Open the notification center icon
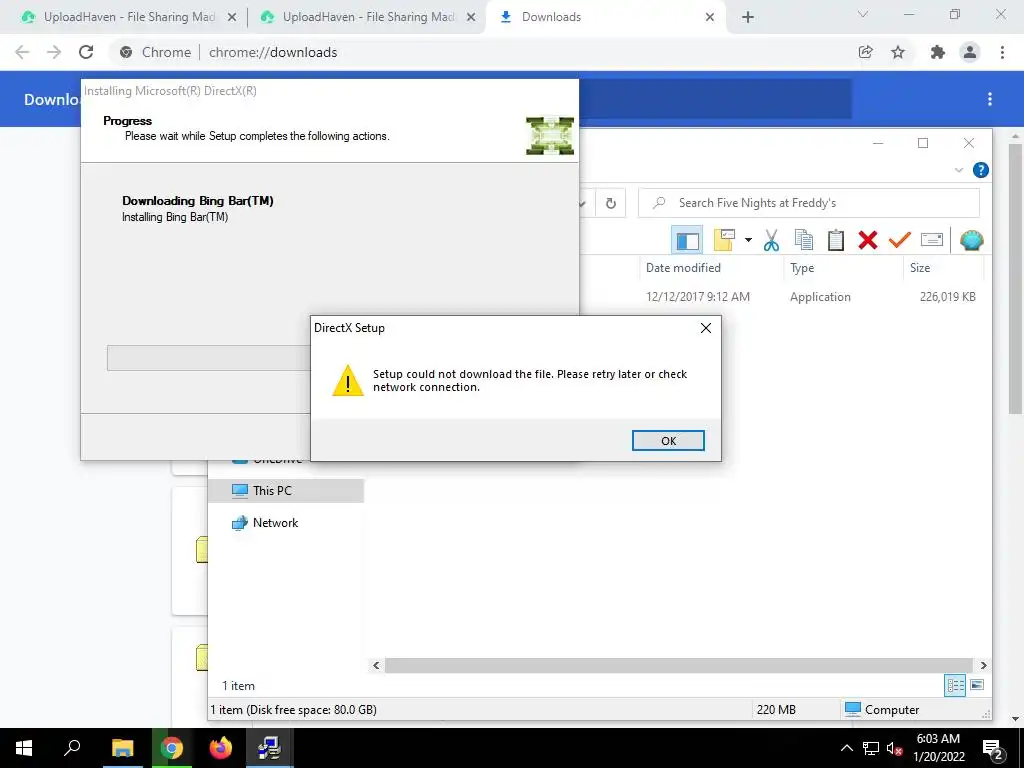 click(992, 748)
